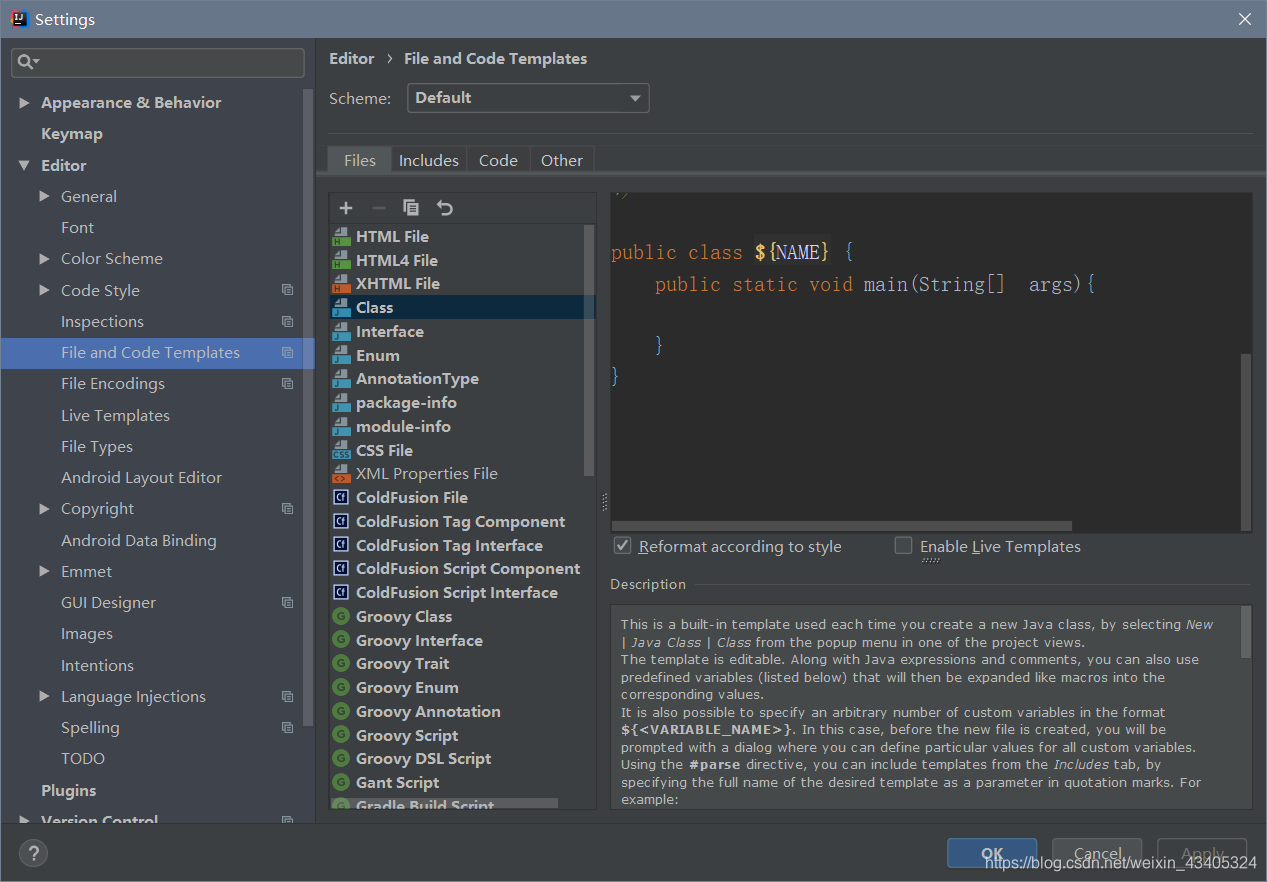
Task: Switch to the Code tab
Action: [x=498, y=160]
